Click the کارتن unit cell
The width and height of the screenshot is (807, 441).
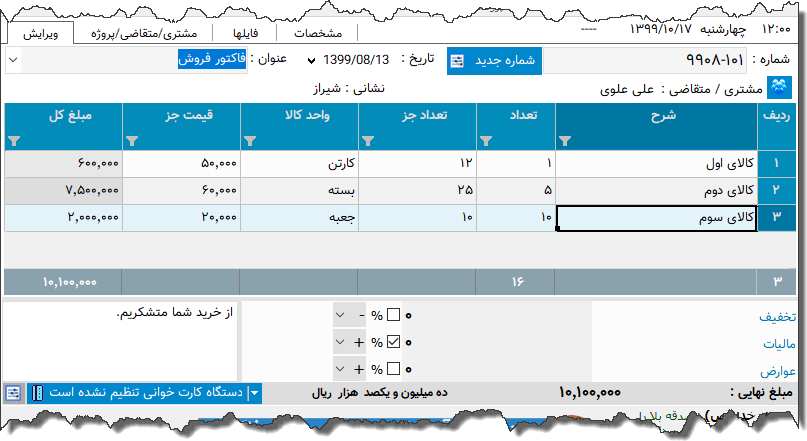coord(300,164)
